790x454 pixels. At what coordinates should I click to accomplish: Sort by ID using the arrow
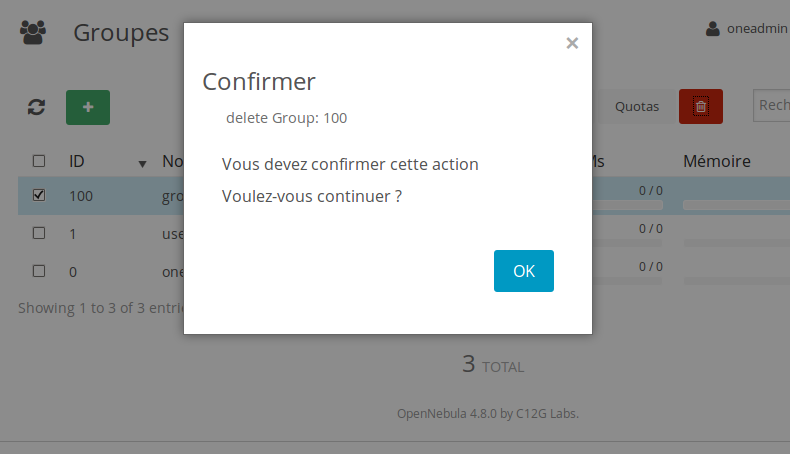143,164
